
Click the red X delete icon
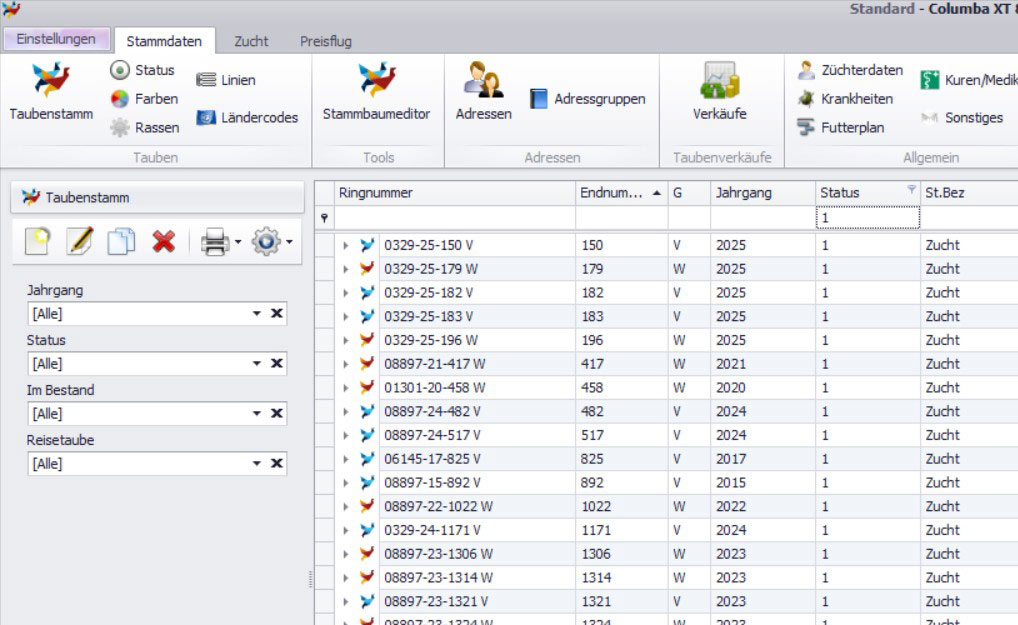(x=164, y=241)
